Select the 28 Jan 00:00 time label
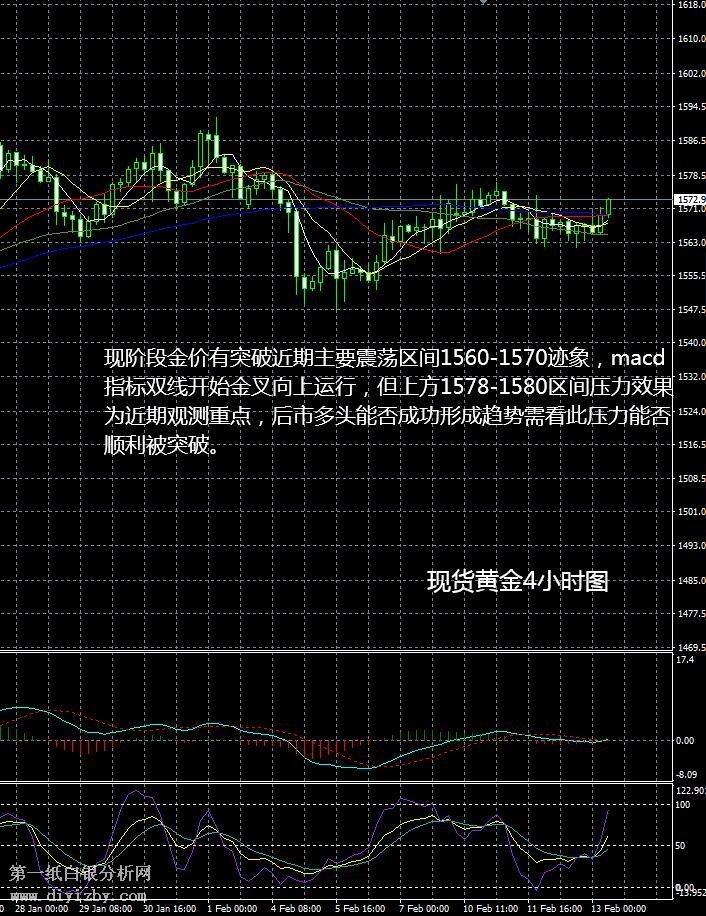The width and height of the screenshot is (706, 916). point(41,909)
